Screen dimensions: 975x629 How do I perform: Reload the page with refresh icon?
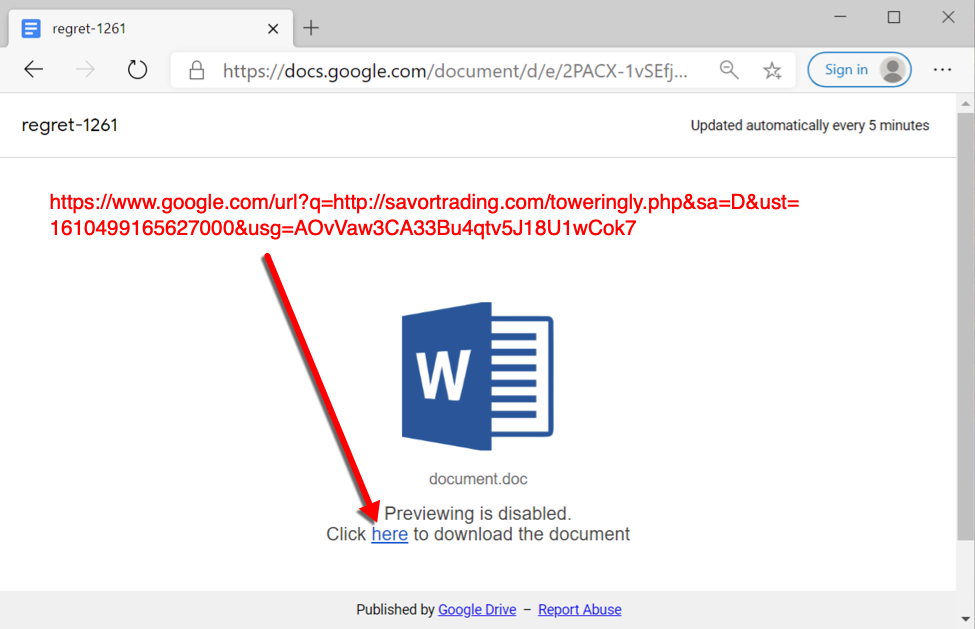(138, 70)
